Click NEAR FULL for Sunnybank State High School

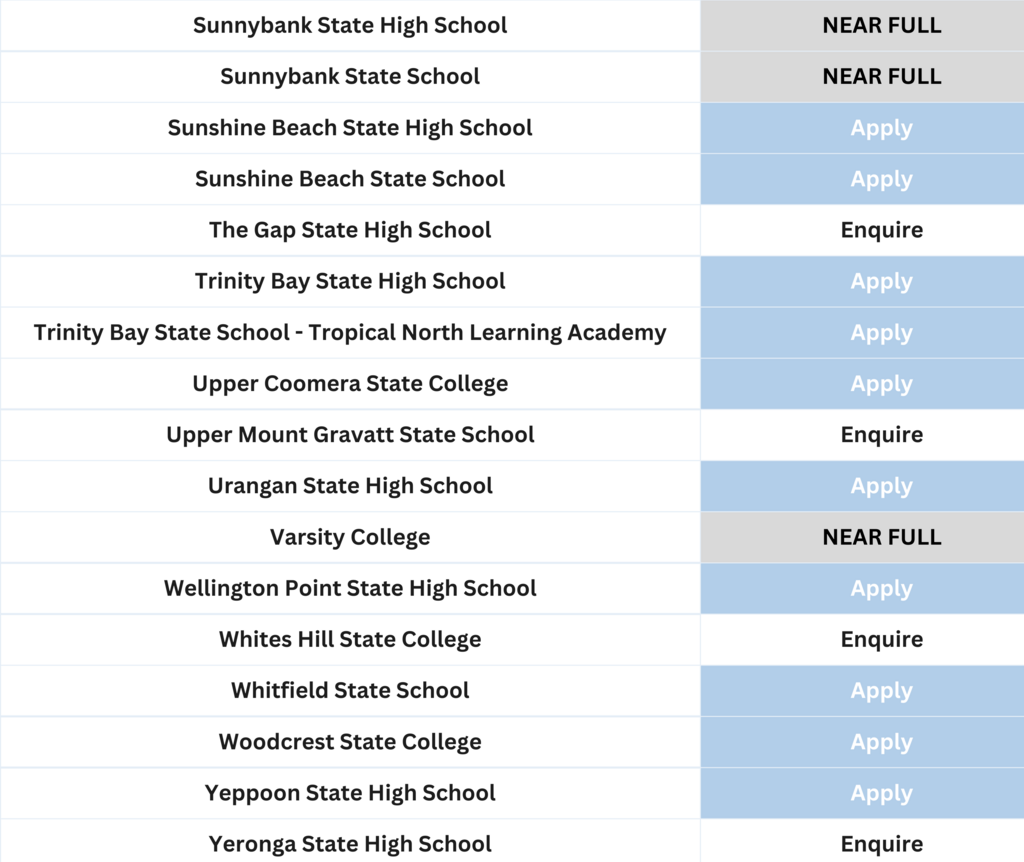tap(881, 25)
